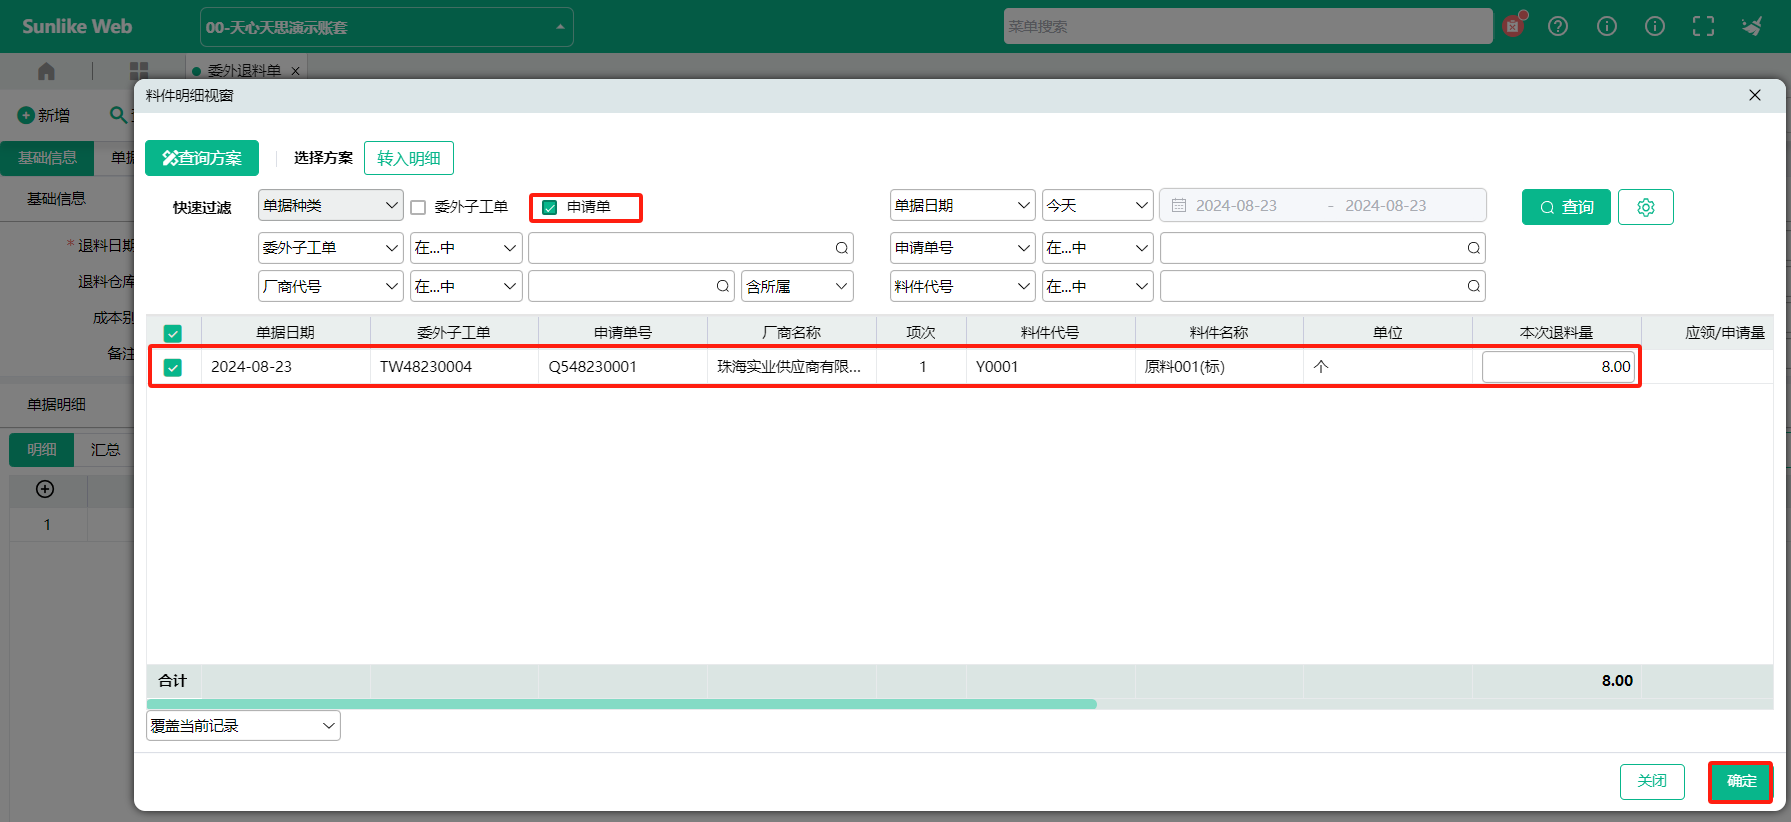
Task: Uncheck the 申请单 checkbox
Action: click(549, 207)
